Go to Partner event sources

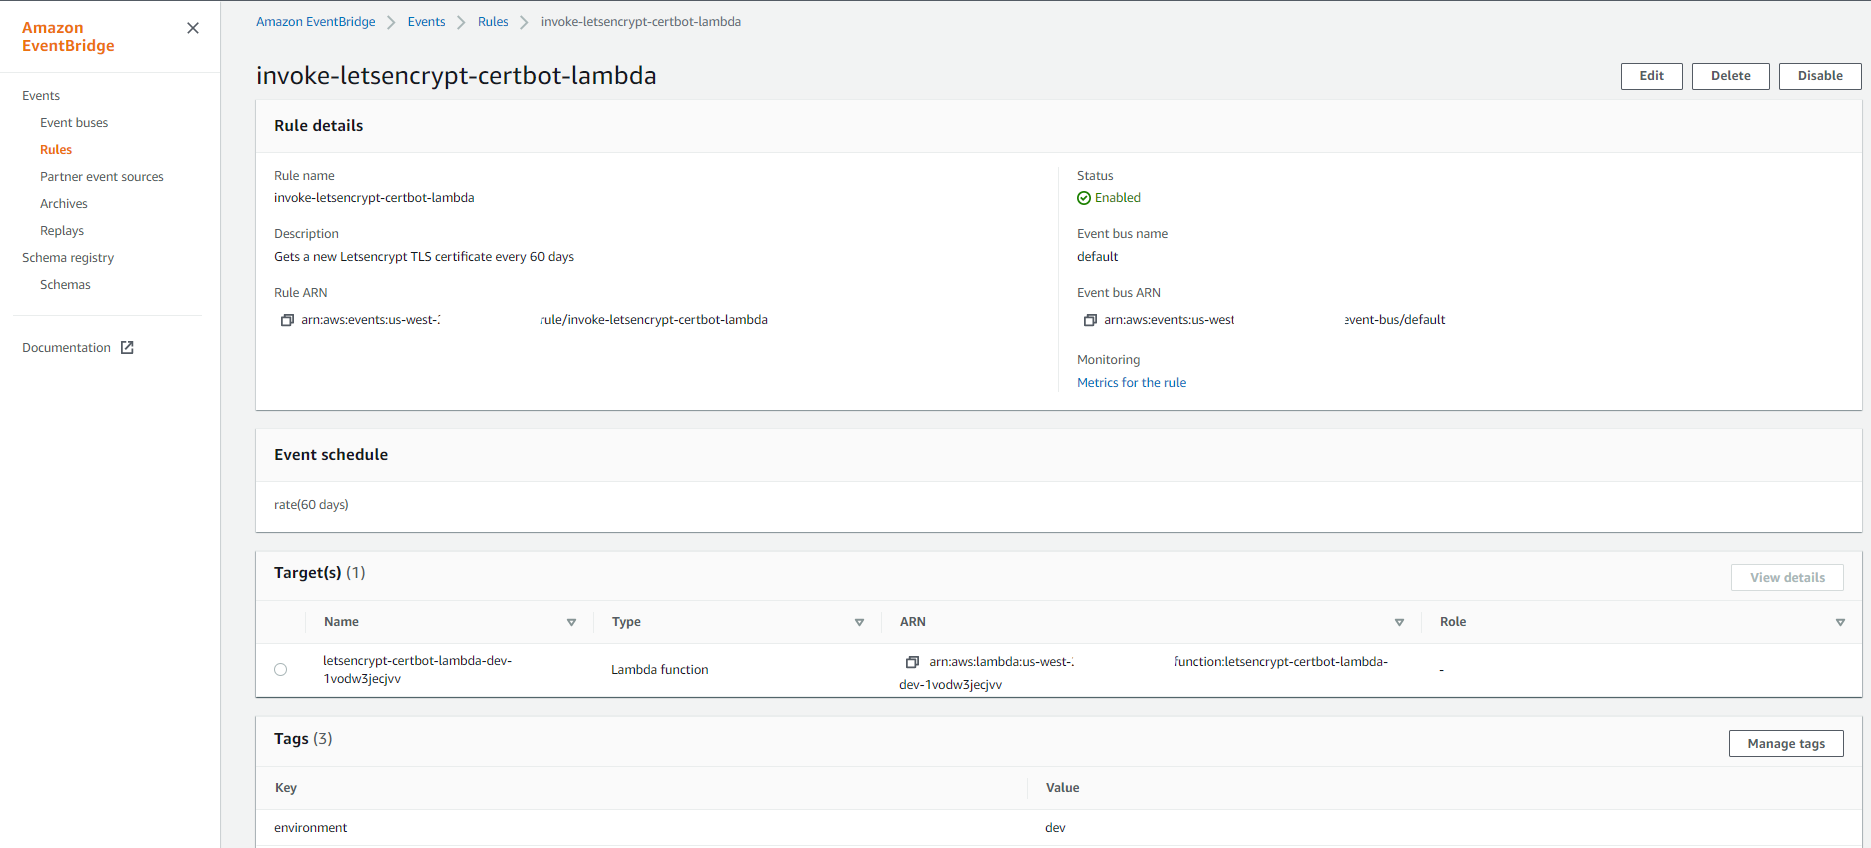pyautogui.click(x=102, y=177)
